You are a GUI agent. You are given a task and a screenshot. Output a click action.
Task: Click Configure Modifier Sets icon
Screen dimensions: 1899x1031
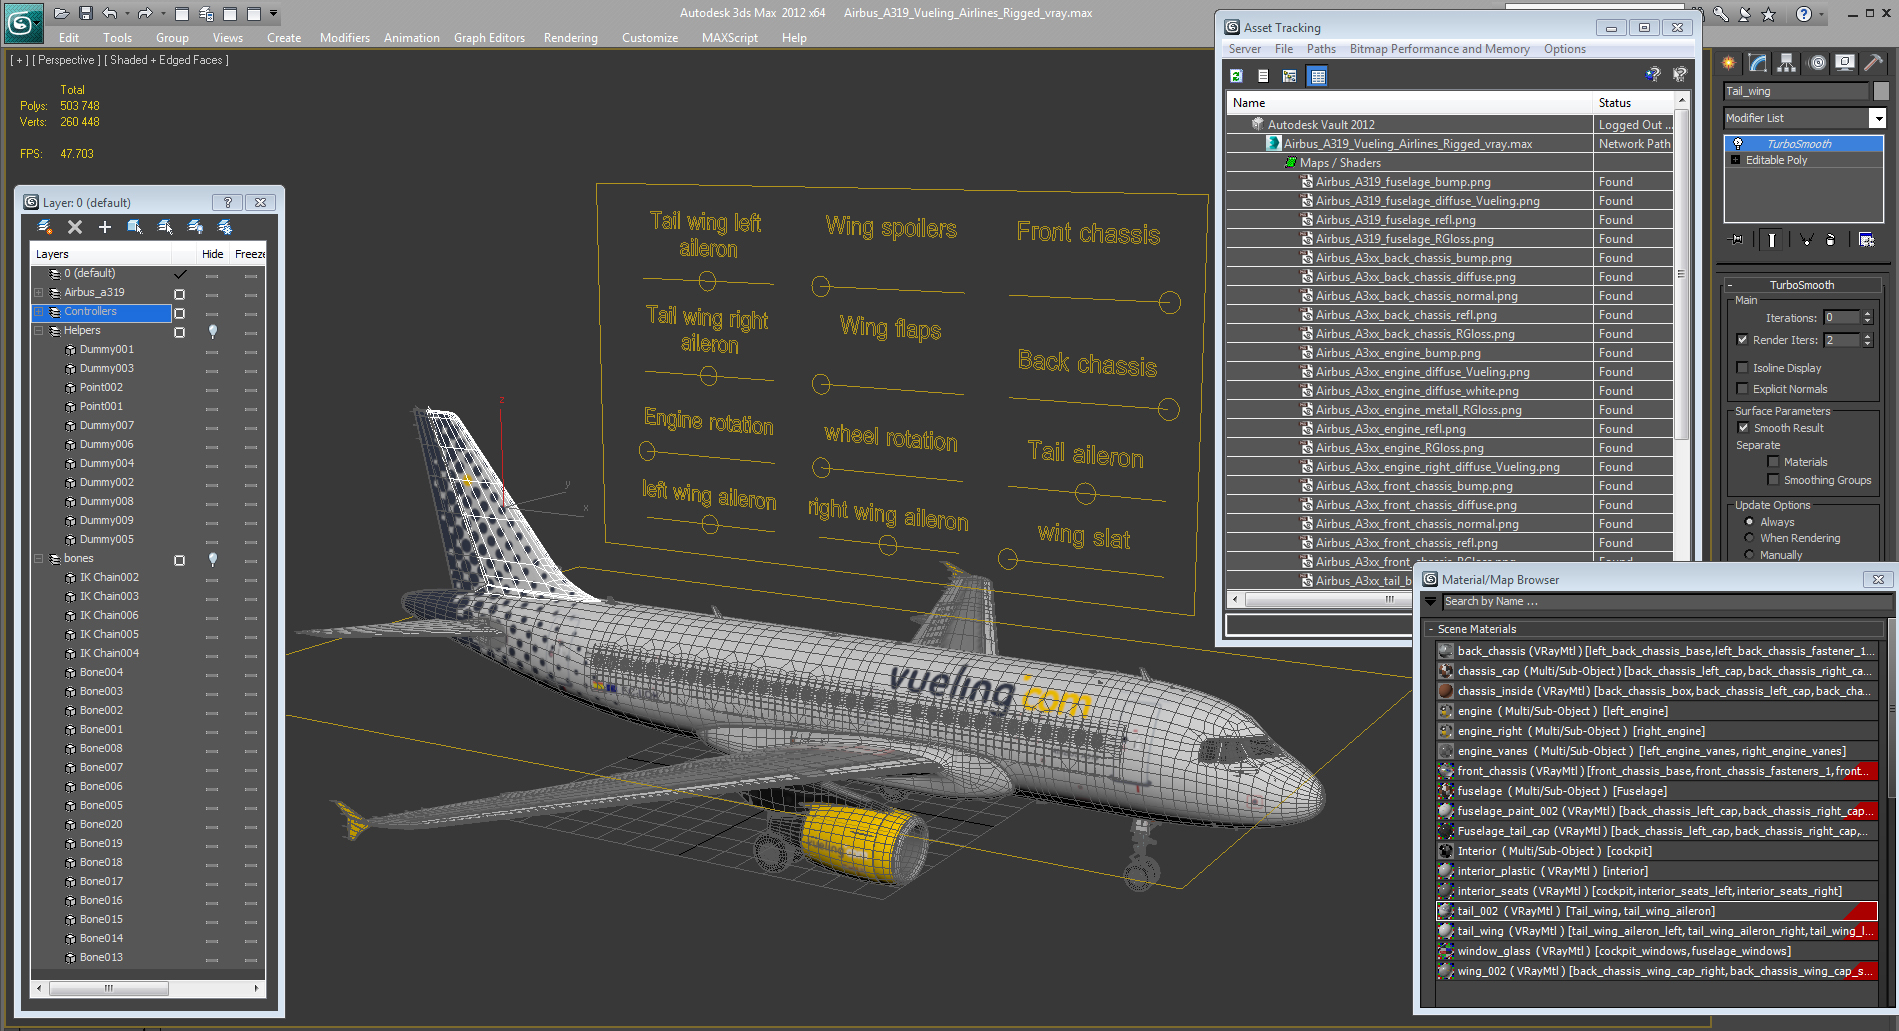tap(1866, 240)
